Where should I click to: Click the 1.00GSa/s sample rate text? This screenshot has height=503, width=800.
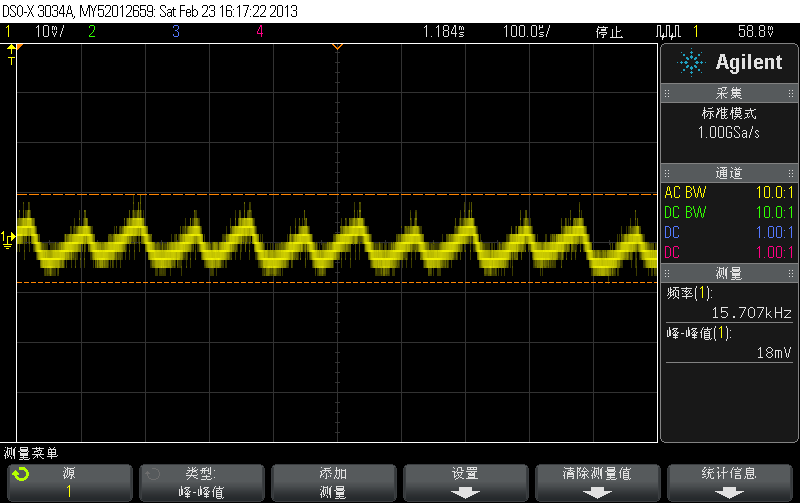point(729,133)
